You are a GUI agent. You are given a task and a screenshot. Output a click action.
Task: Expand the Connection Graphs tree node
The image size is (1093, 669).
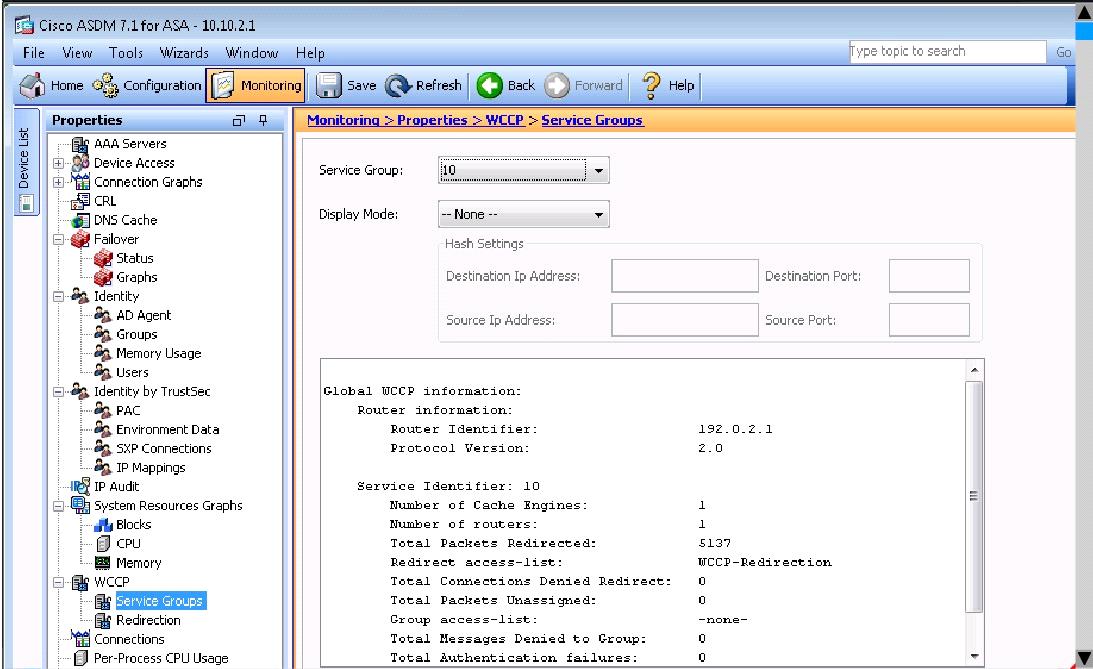pos(59,182)
